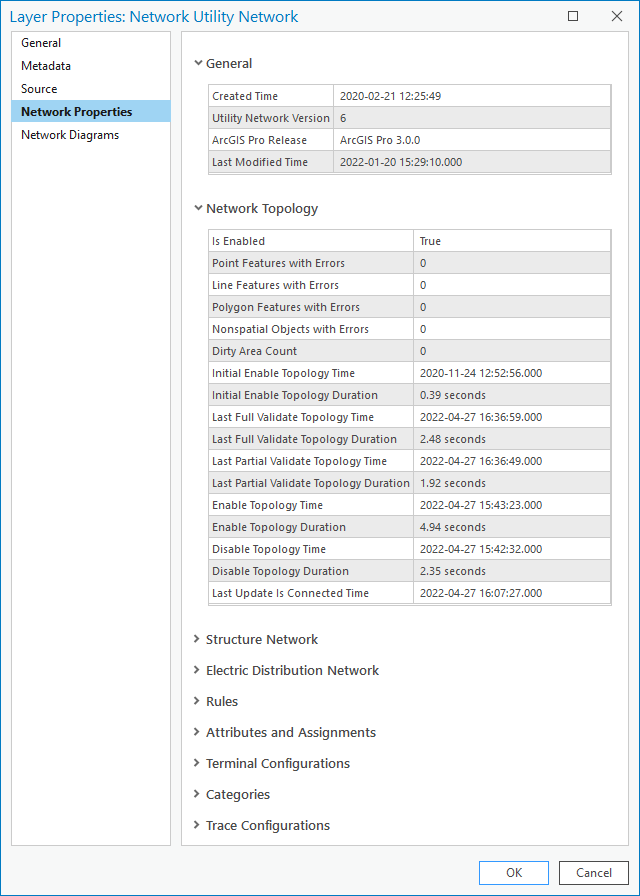The image size is (640, 896).
Task: Select the Is Enabled value cell
Action: click(x=511, y=241)
